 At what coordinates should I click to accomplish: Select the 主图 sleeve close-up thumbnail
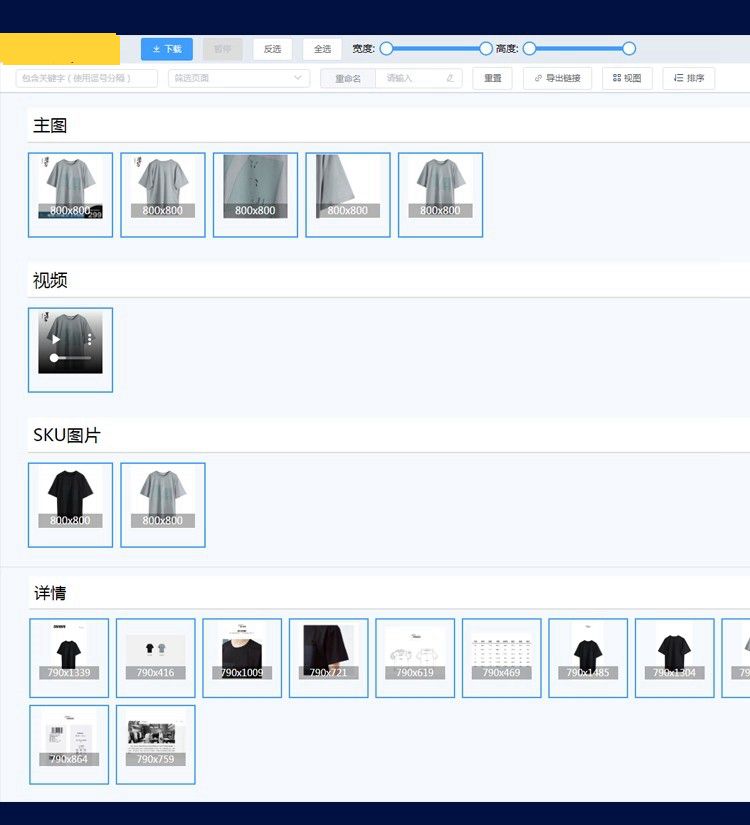348,195
